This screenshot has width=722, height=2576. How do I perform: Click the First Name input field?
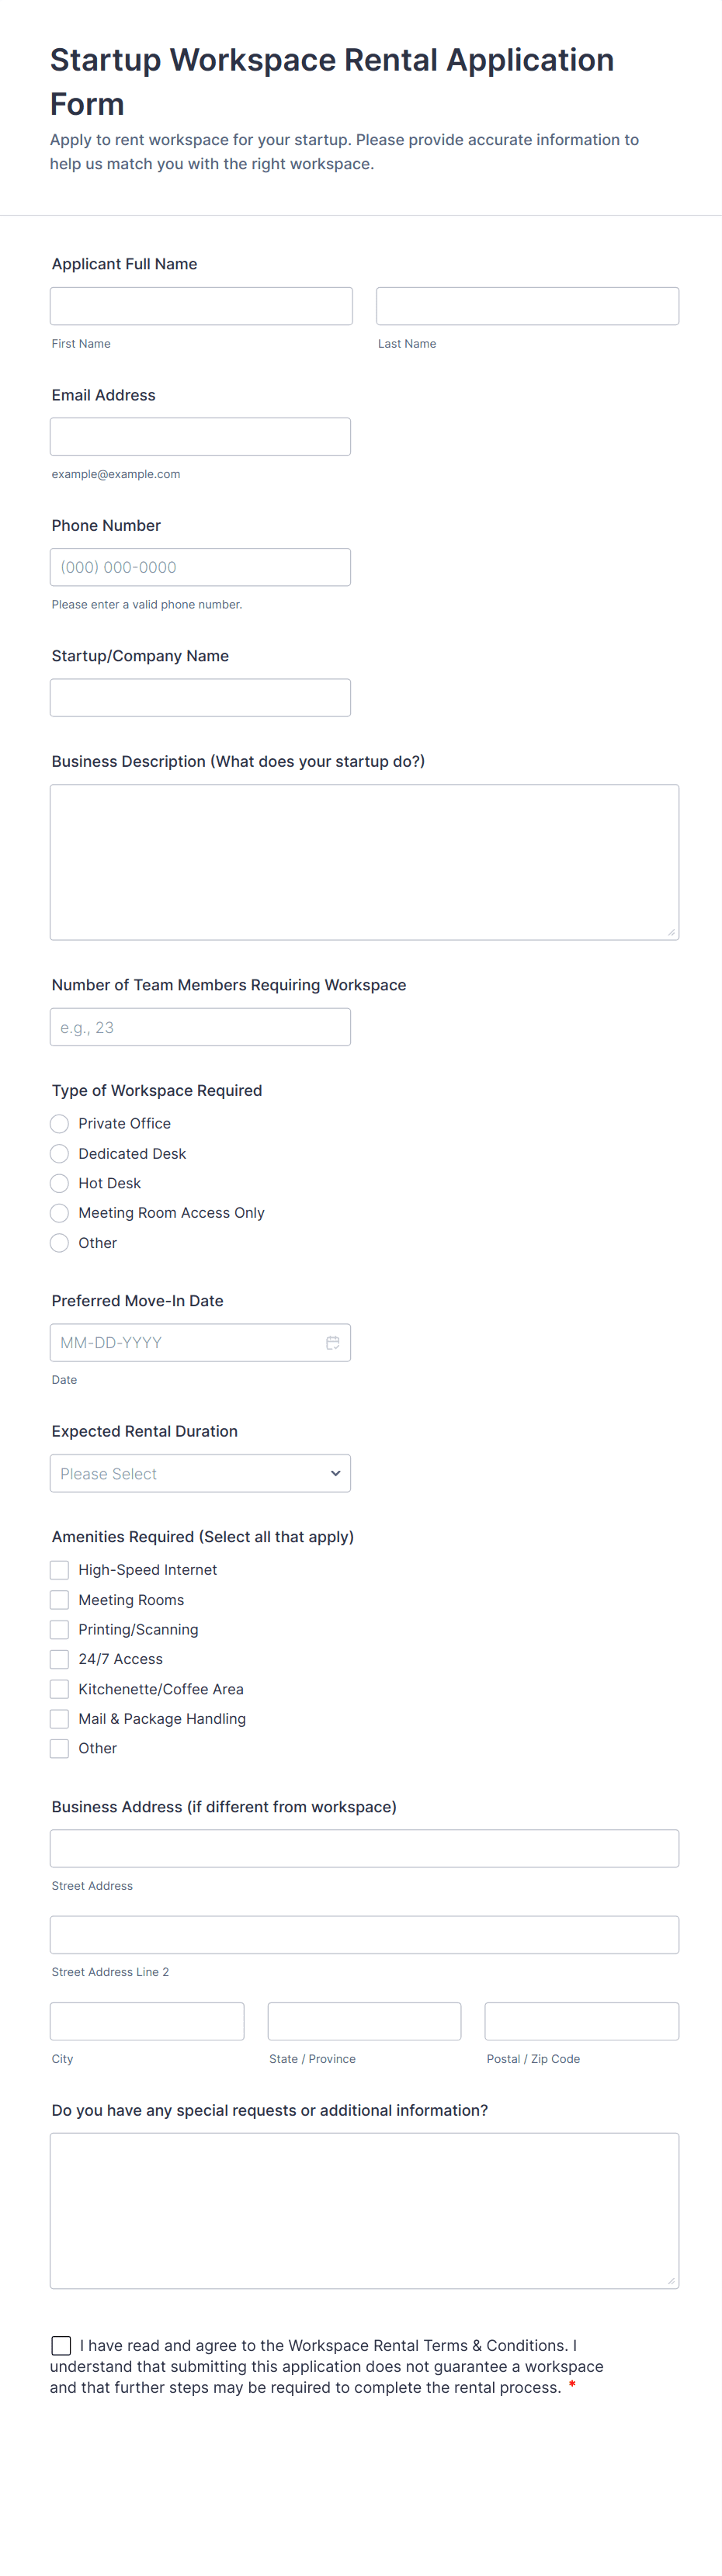click(x=201, y=306)
